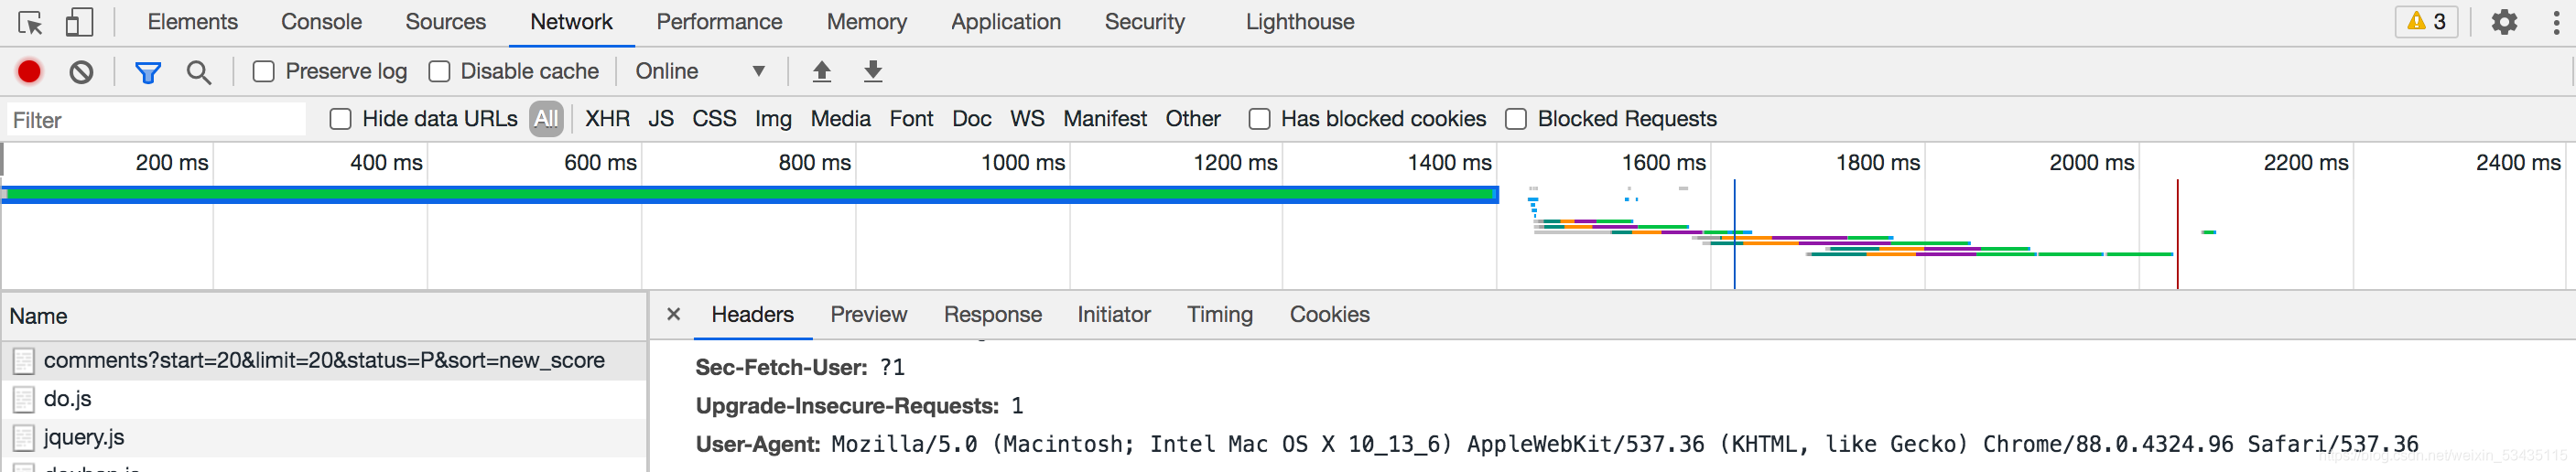This screenshot has width=2576, height=472.
Task: Show the Timing detail tab
Action: coord(1219,314)
